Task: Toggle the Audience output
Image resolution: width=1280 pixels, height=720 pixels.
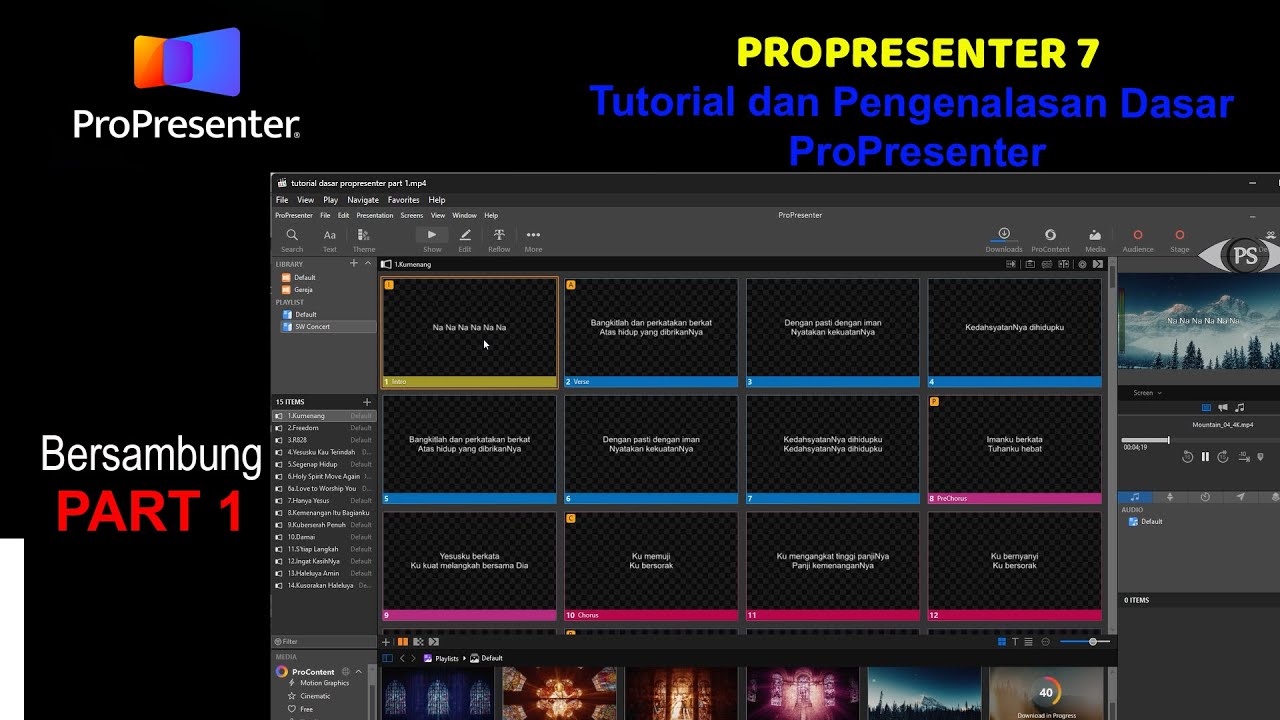Action: (1138, 240)
